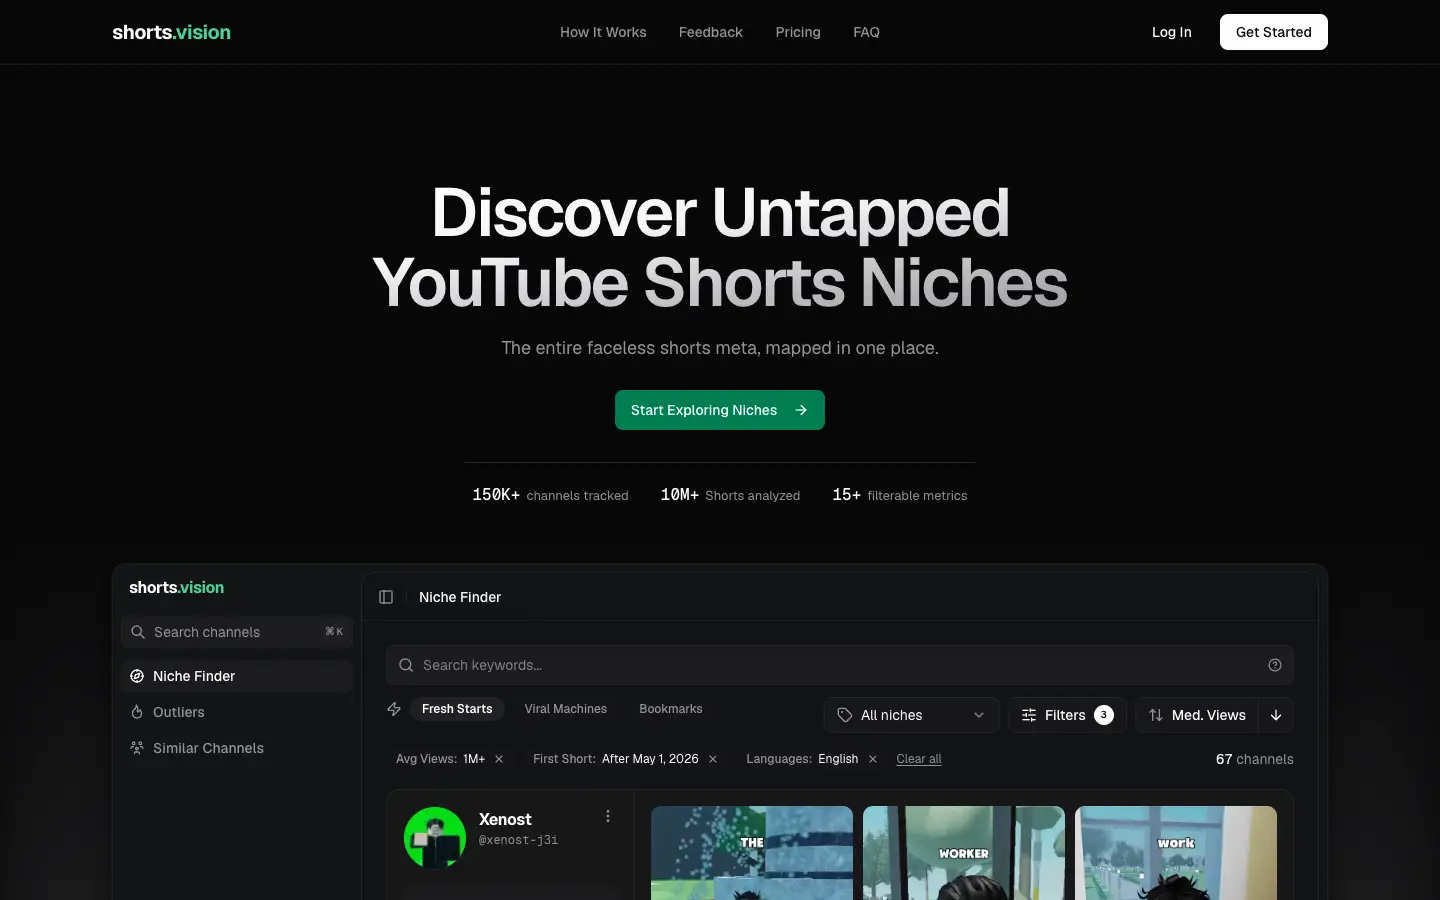The height and width of the screenshot is (900, 1440).
Task: Click the shorts.vision logo in header
Action: pos(171,32)
